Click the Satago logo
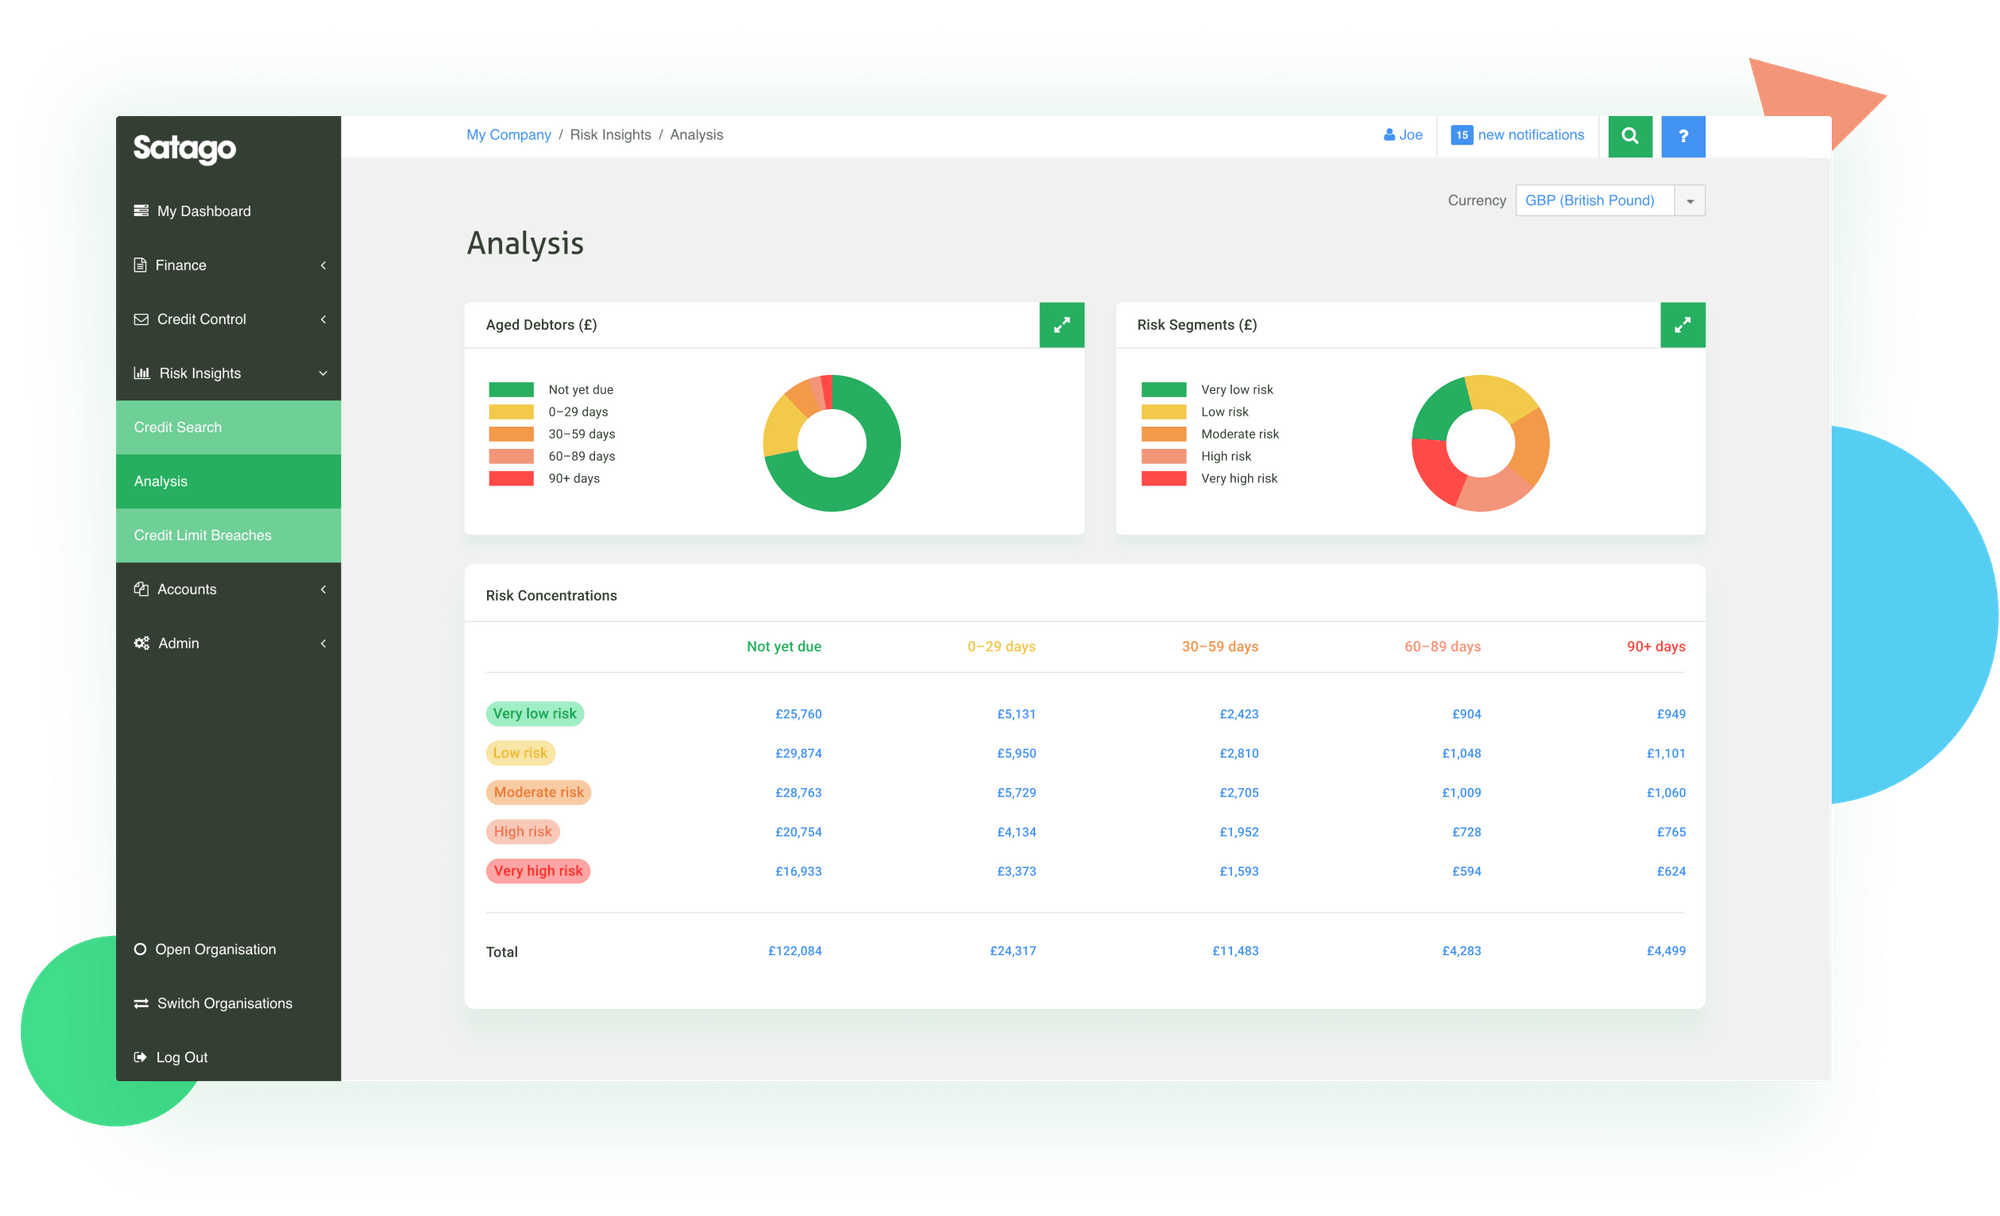Viewport: 2000px width, 1216px height. [x=185, y=148]
